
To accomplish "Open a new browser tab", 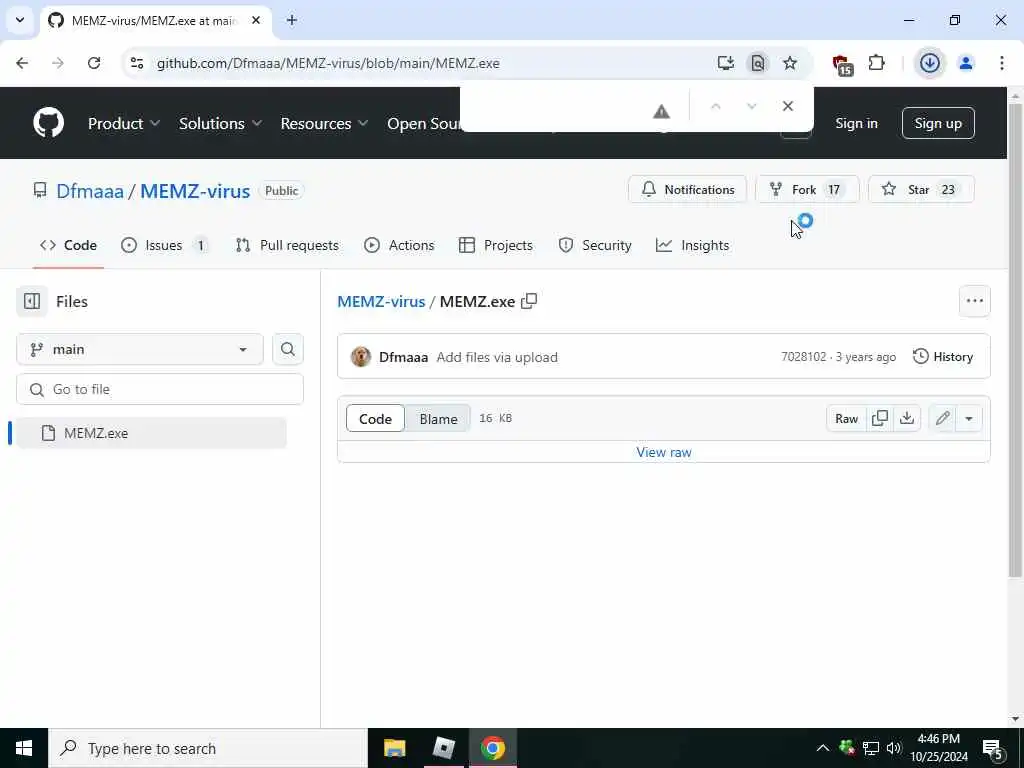I will (x=292, y=20).
